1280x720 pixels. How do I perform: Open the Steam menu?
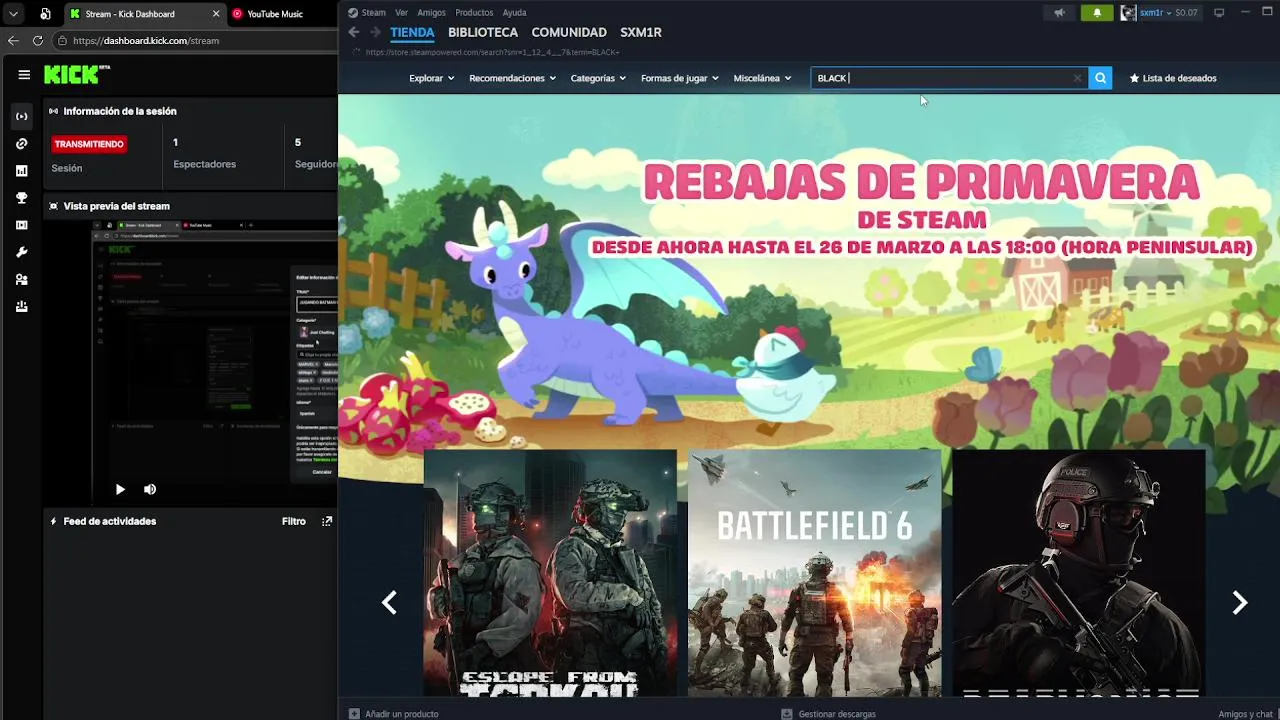(373, 13)
